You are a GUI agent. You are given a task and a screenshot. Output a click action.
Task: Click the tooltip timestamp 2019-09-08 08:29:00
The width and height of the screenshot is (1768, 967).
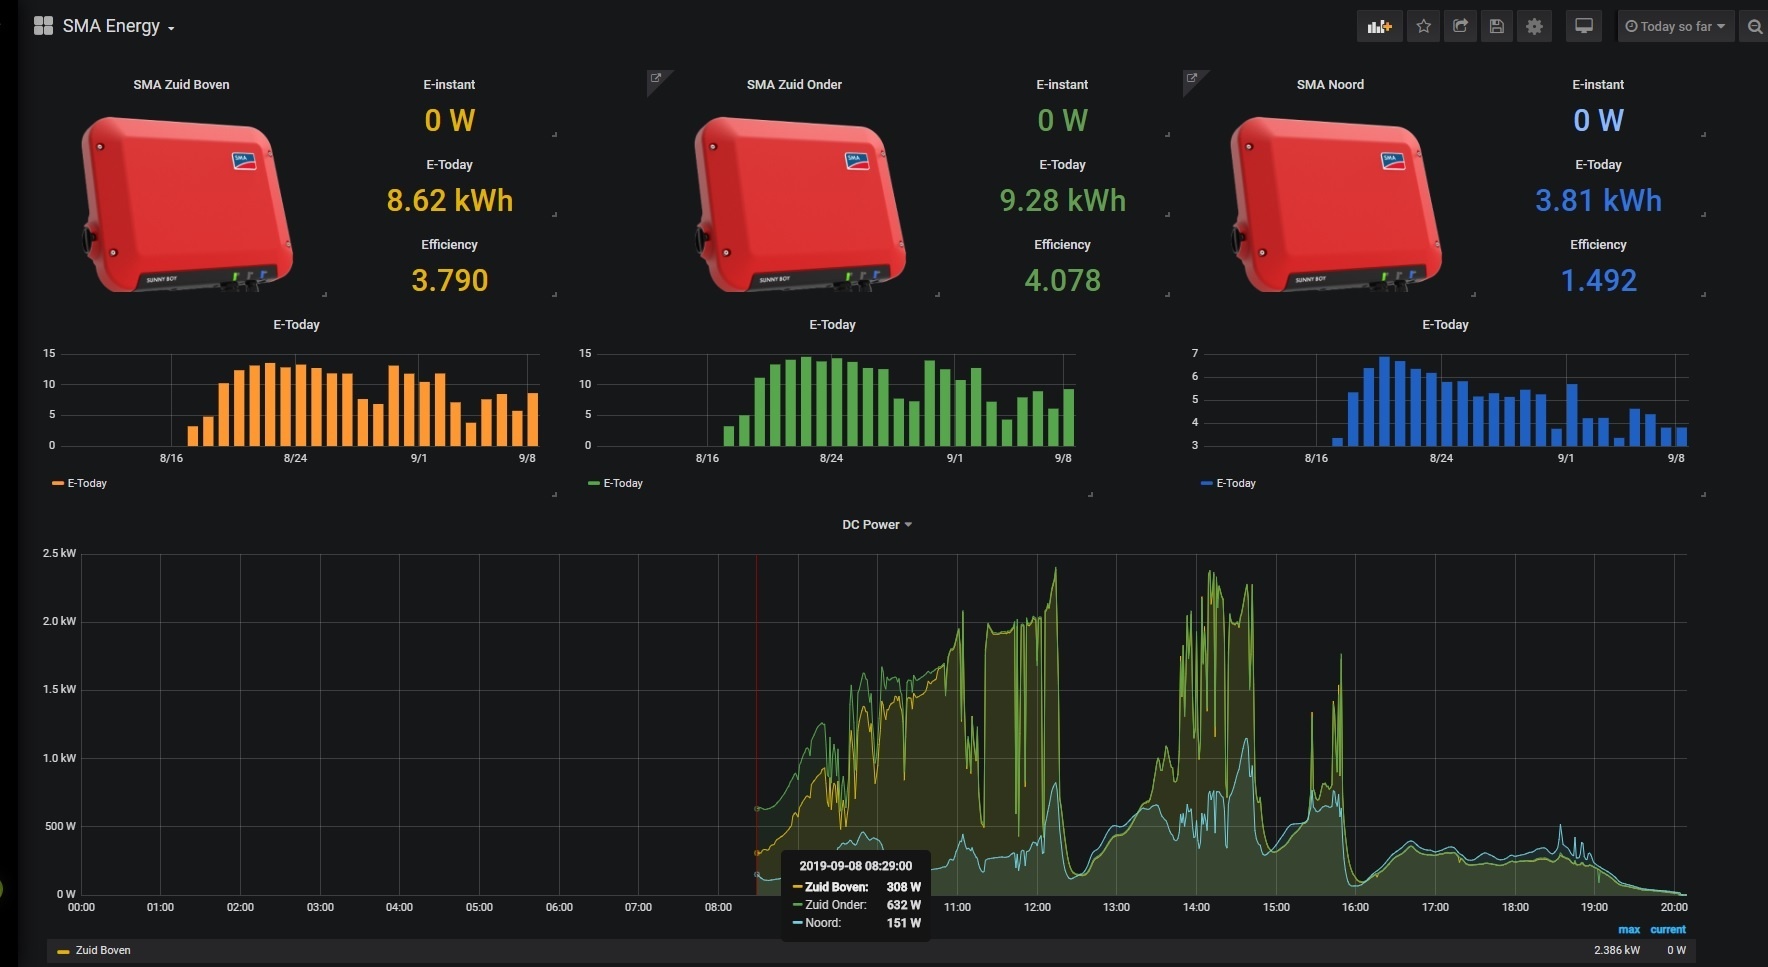[x=856, y=866]
